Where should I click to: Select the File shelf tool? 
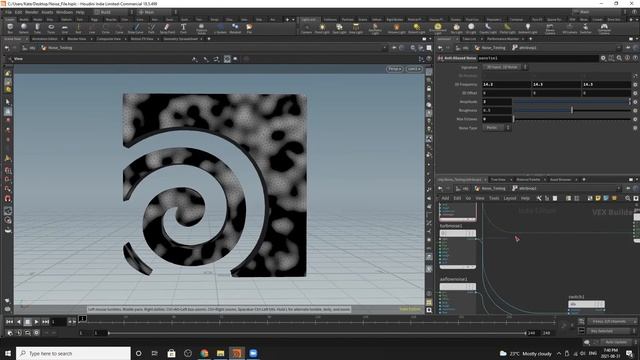point(249,28)
